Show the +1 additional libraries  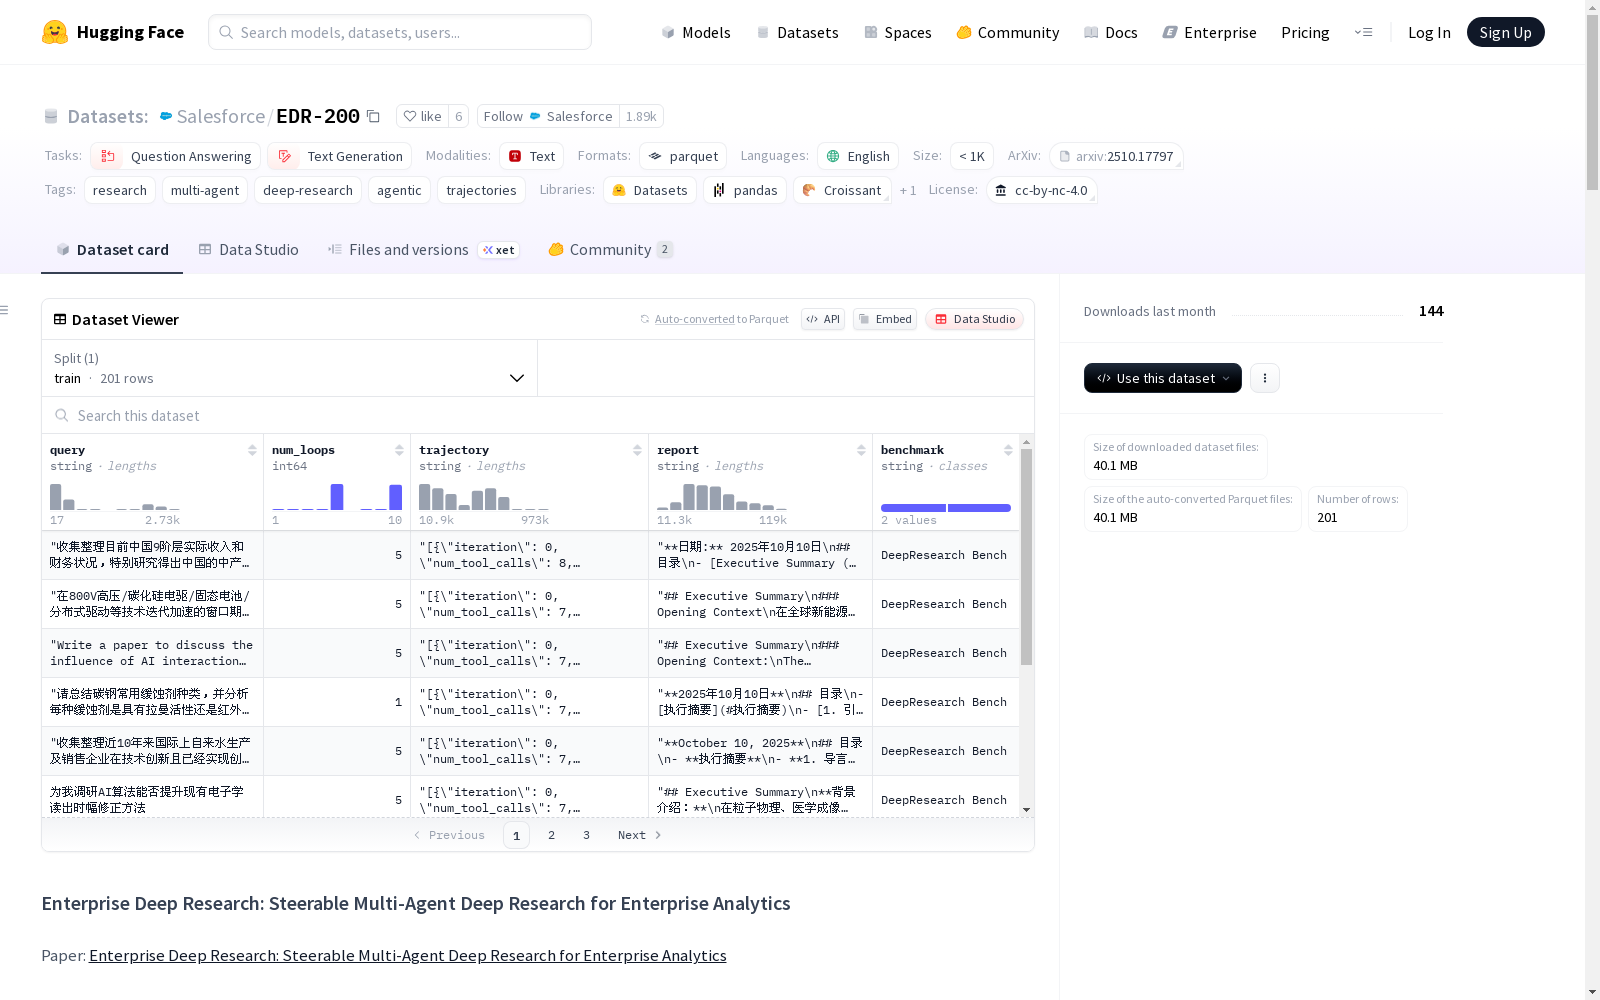908,190
